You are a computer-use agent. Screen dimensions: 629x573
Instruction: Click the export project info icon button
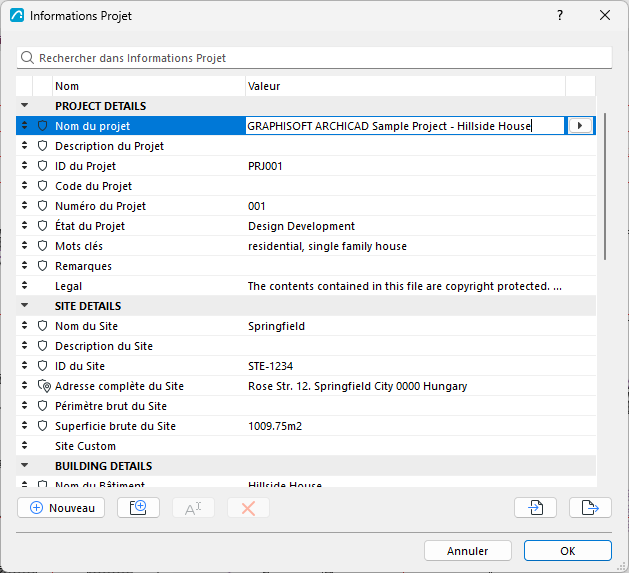pyautogui.click(x=590, y=508)
